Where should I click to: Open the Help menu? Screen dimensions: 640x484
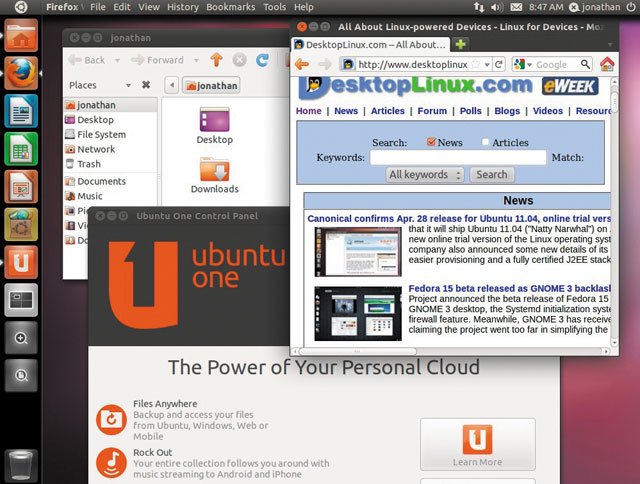click(x=304, y=7)
